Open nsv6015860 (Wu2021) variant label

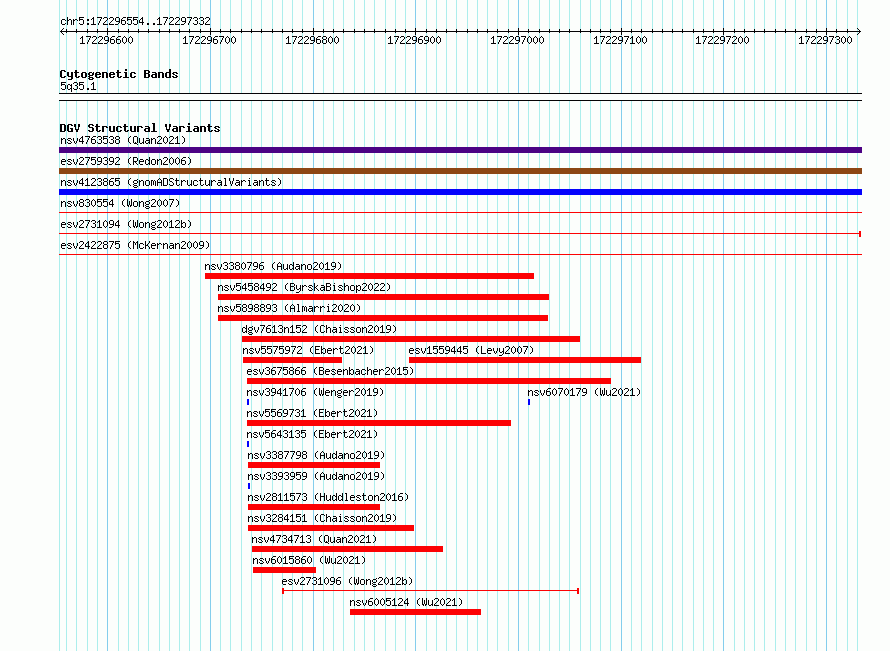309,560
